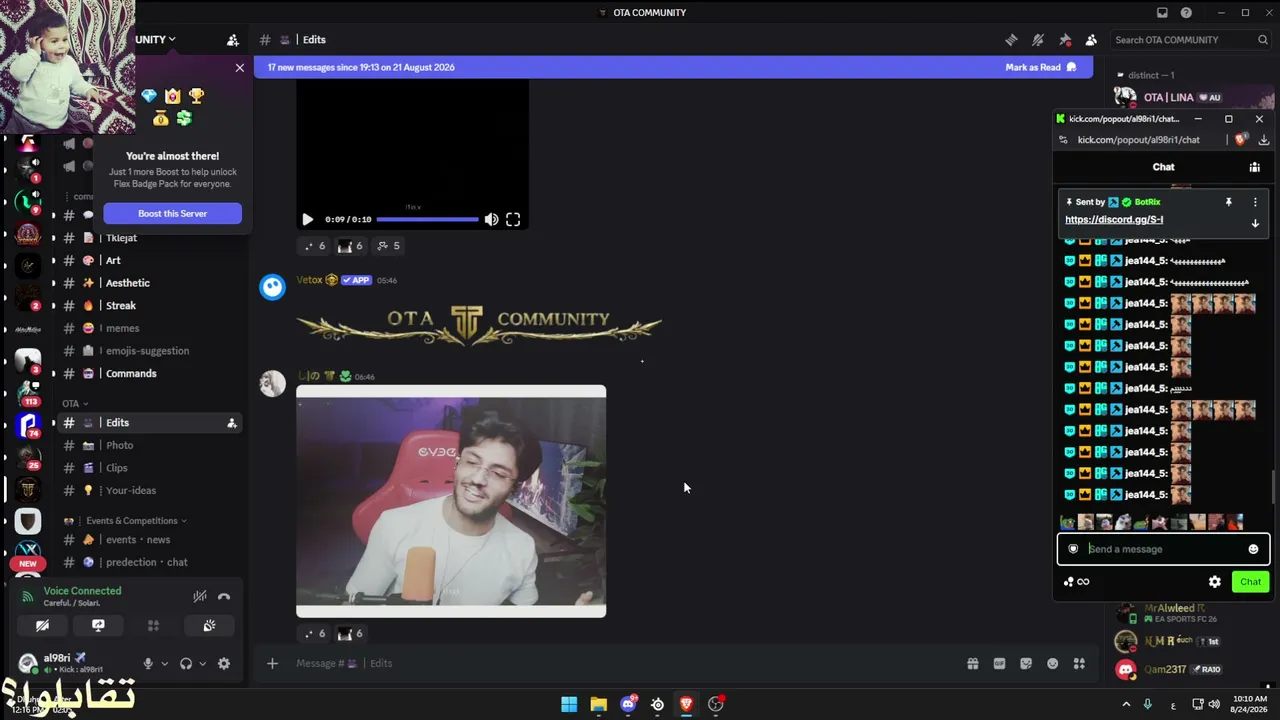1280x720 pixels.
Task: Turn on camera in voice panel
Action: pos(42,626)
